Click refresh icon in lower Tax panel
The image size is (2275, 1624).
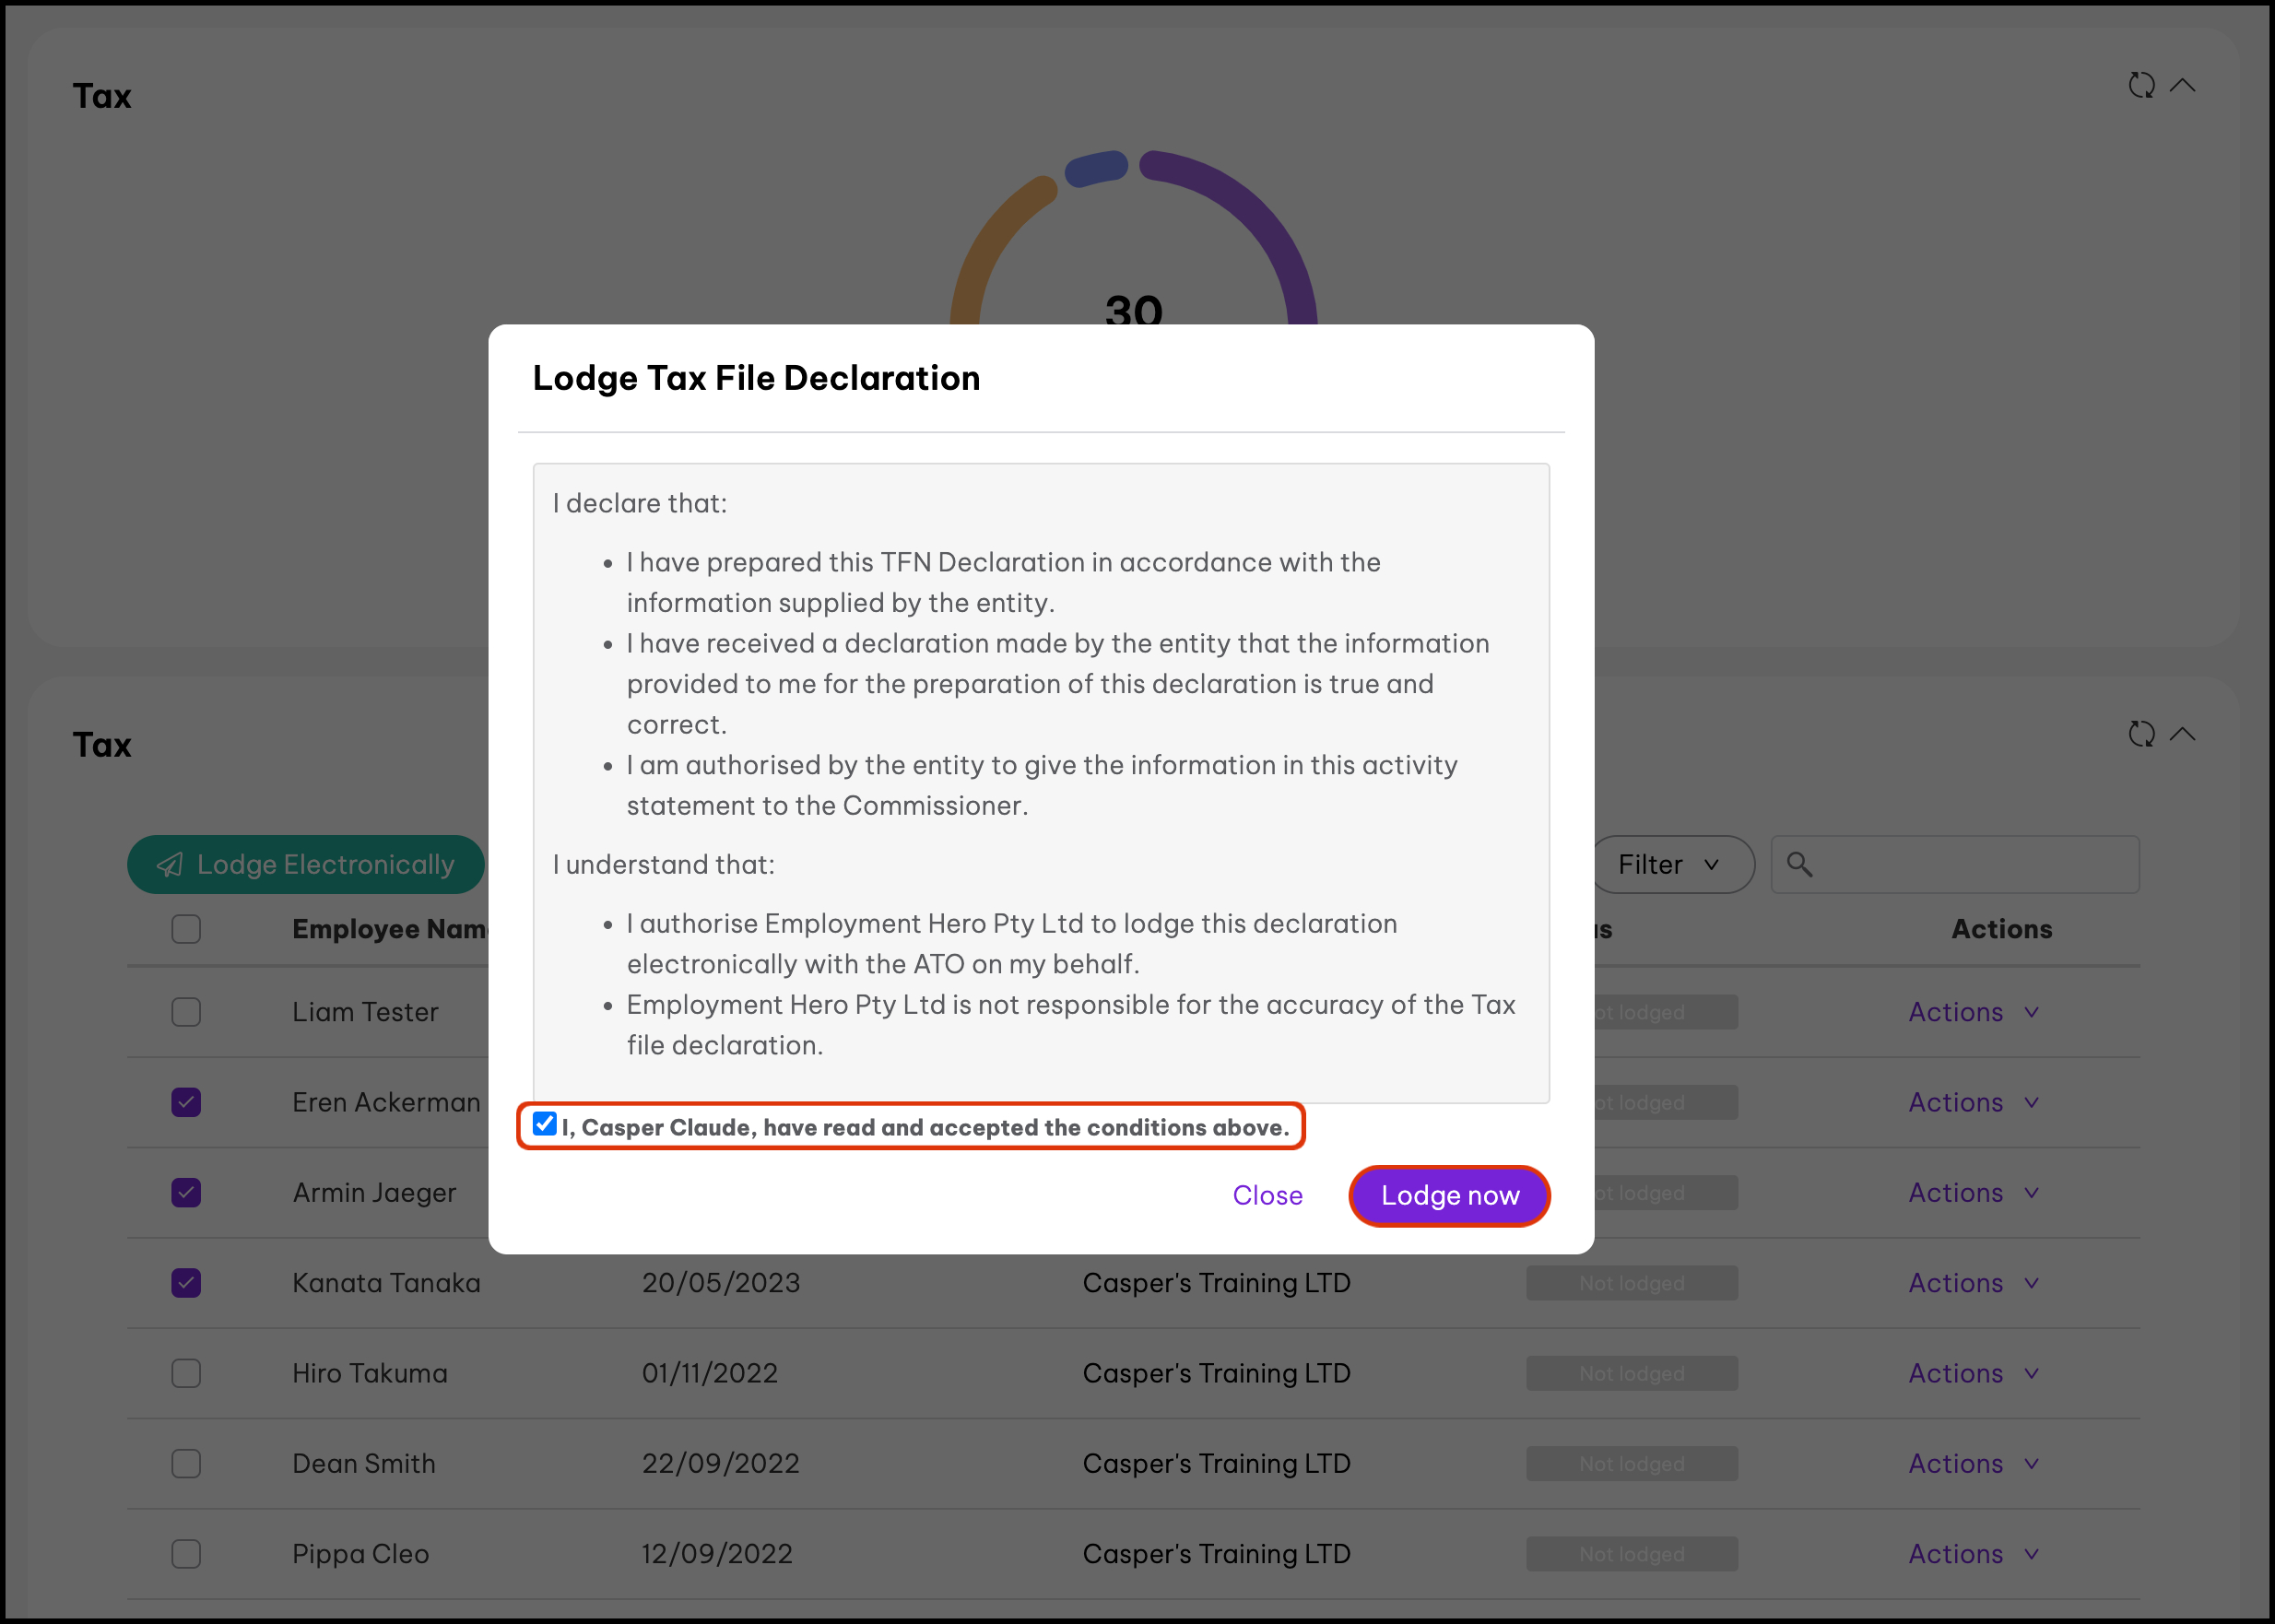point(2141,734)
